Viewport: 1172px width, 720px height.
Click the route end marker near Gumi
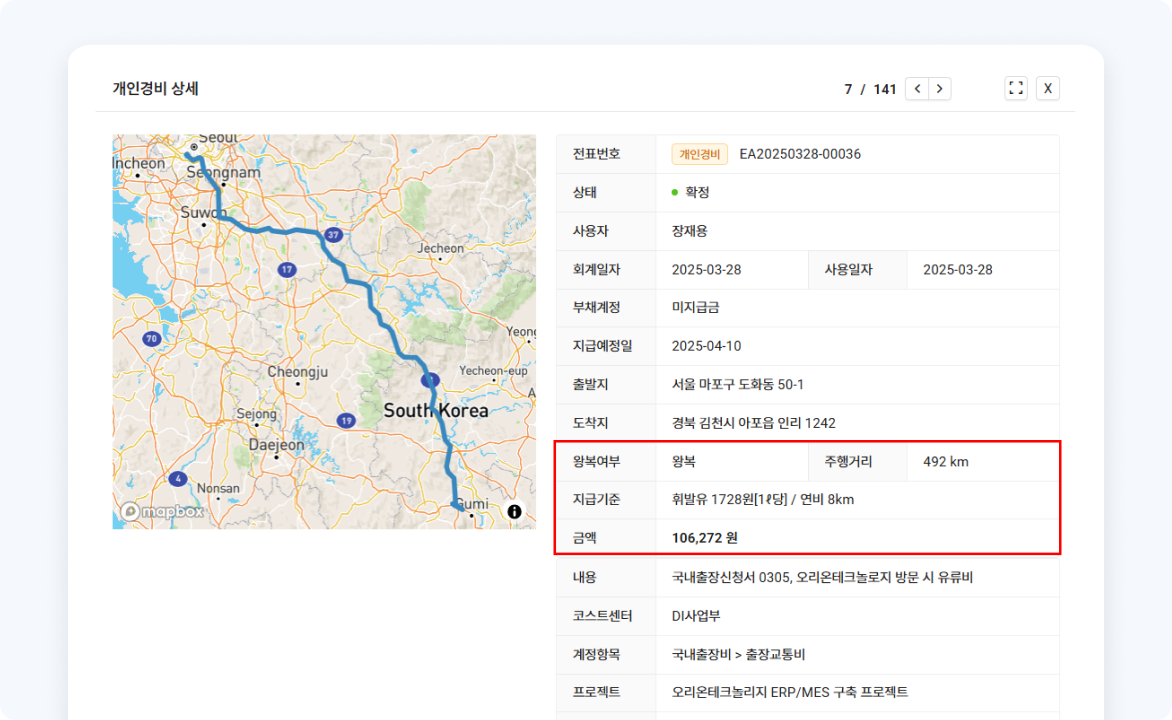(461, 509)
